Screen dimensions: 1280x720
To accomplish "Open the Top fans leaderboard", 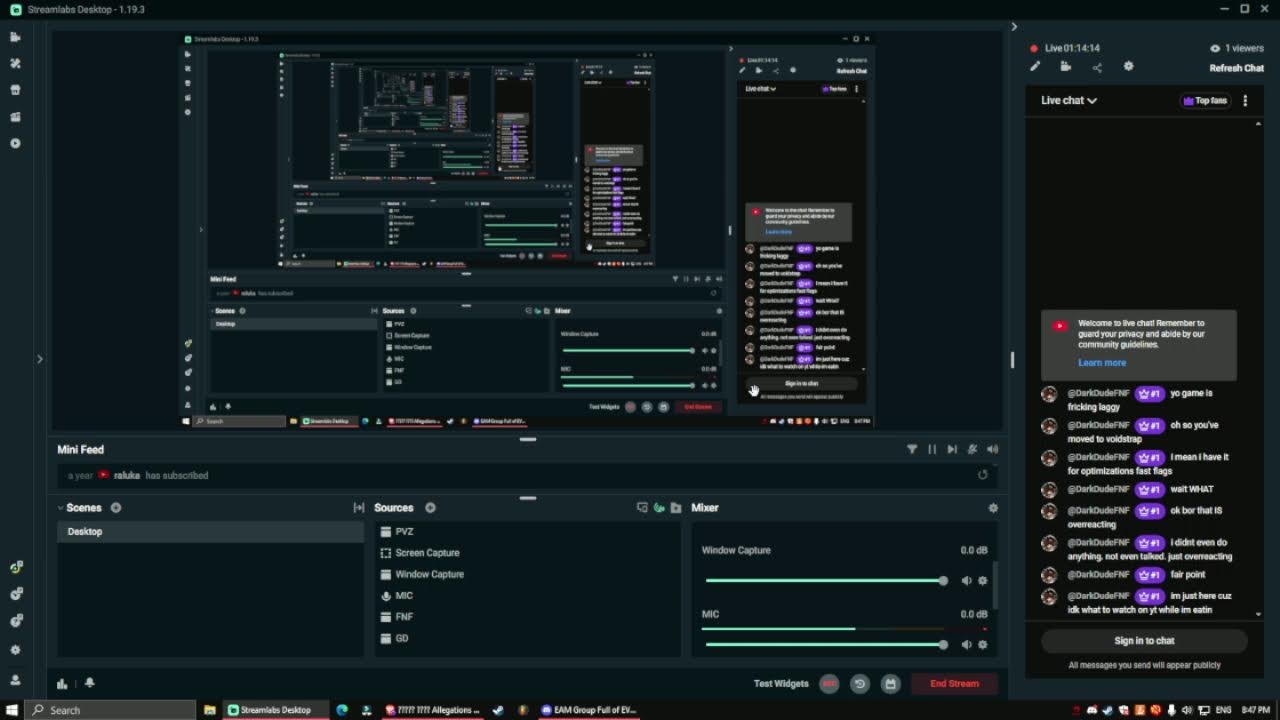I will tap(1205, 101).
